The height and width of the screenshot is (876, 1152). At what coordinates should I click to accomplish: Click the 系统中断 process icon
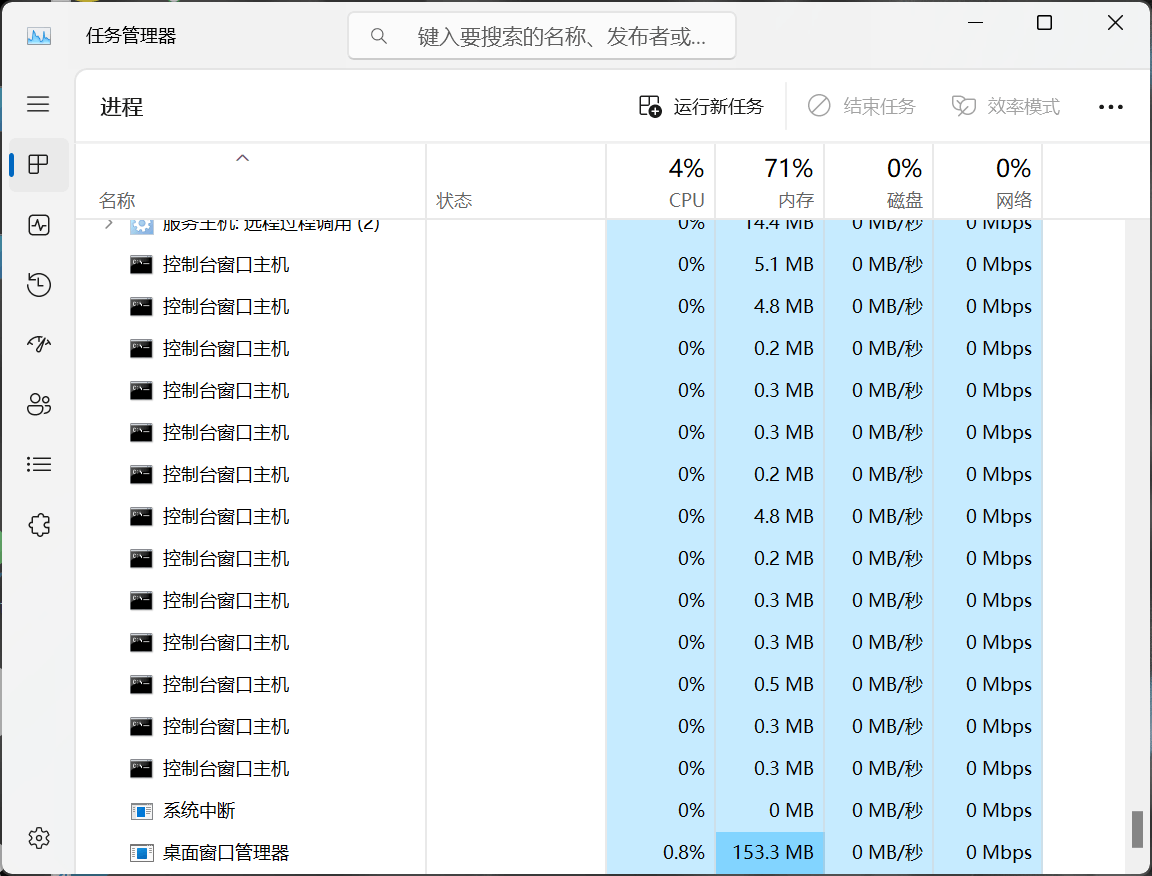pyautogui.click(x=141, y=811)
